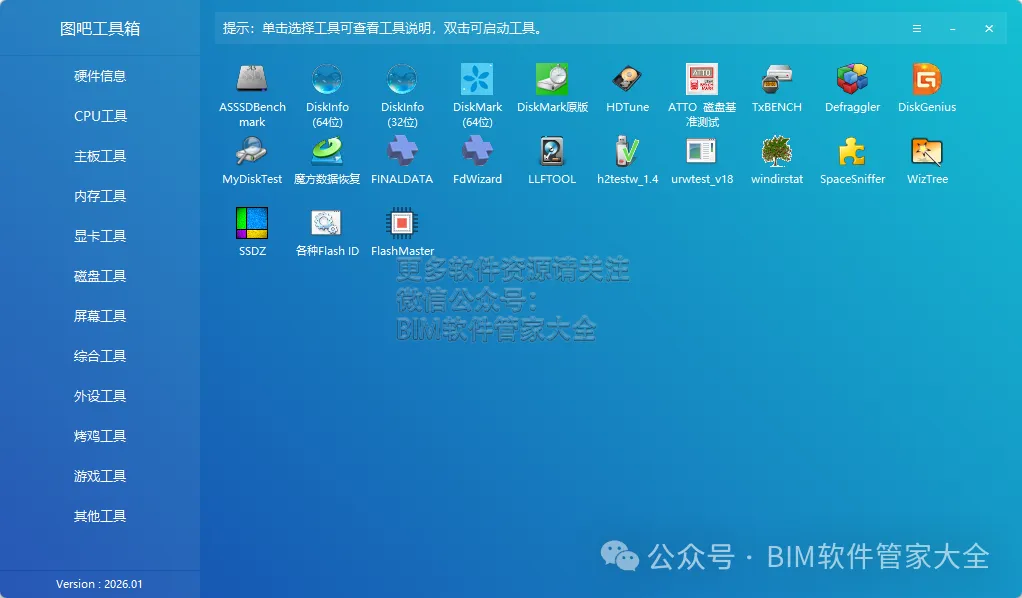
Task: Select the FINALDATA icon
Action: tap(402, 151)
